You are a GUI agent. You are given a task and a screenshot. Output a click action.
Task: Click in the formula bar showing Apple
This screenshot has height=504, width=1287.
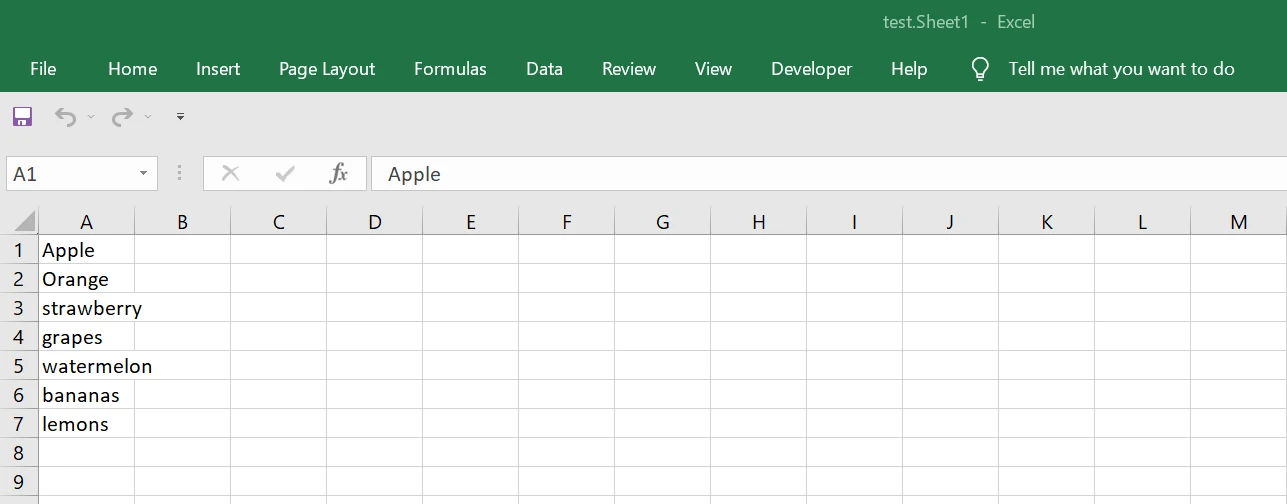(800, 174)
